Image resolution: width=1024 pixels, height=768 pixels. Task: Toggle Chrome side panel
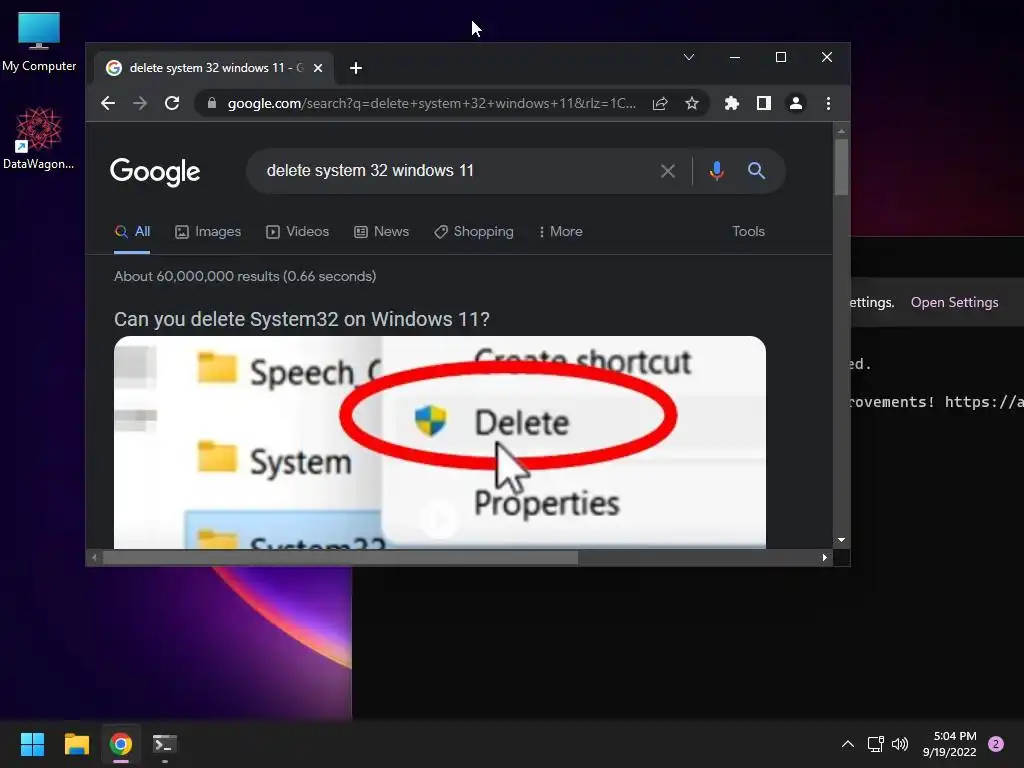point(763,103)
